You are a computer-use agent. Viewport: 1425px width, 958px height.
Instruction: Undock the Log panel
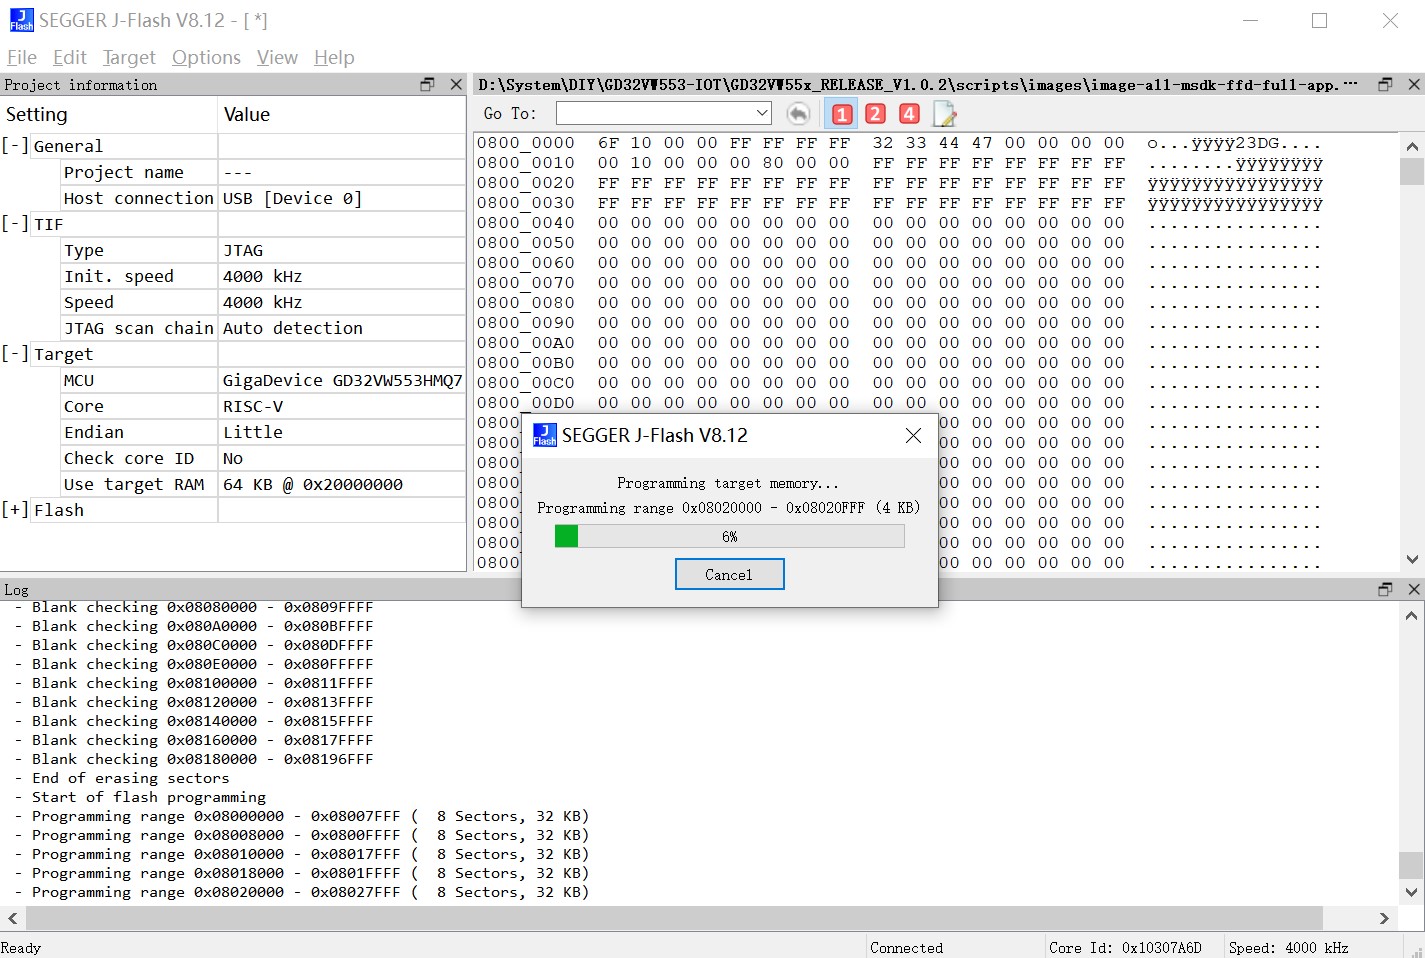click(x=1385, y=590)
